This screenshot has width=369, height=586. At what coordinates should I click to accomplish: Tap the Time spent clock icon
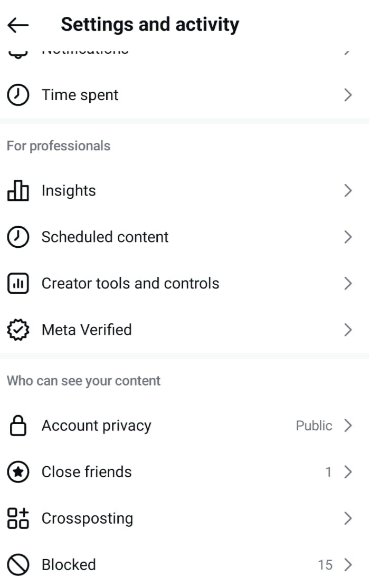tap(18, 95)
